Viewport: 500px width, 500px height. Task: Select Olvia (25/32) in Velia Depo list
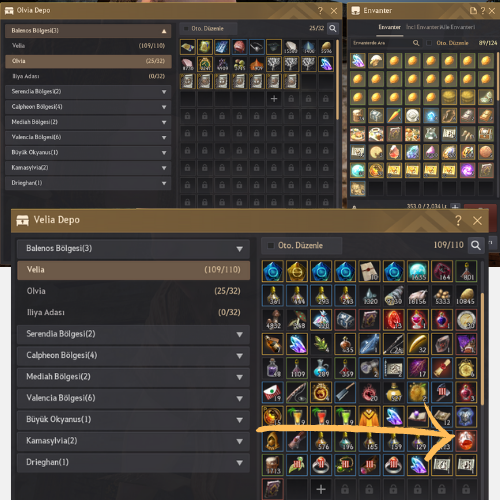click(133, 291)
